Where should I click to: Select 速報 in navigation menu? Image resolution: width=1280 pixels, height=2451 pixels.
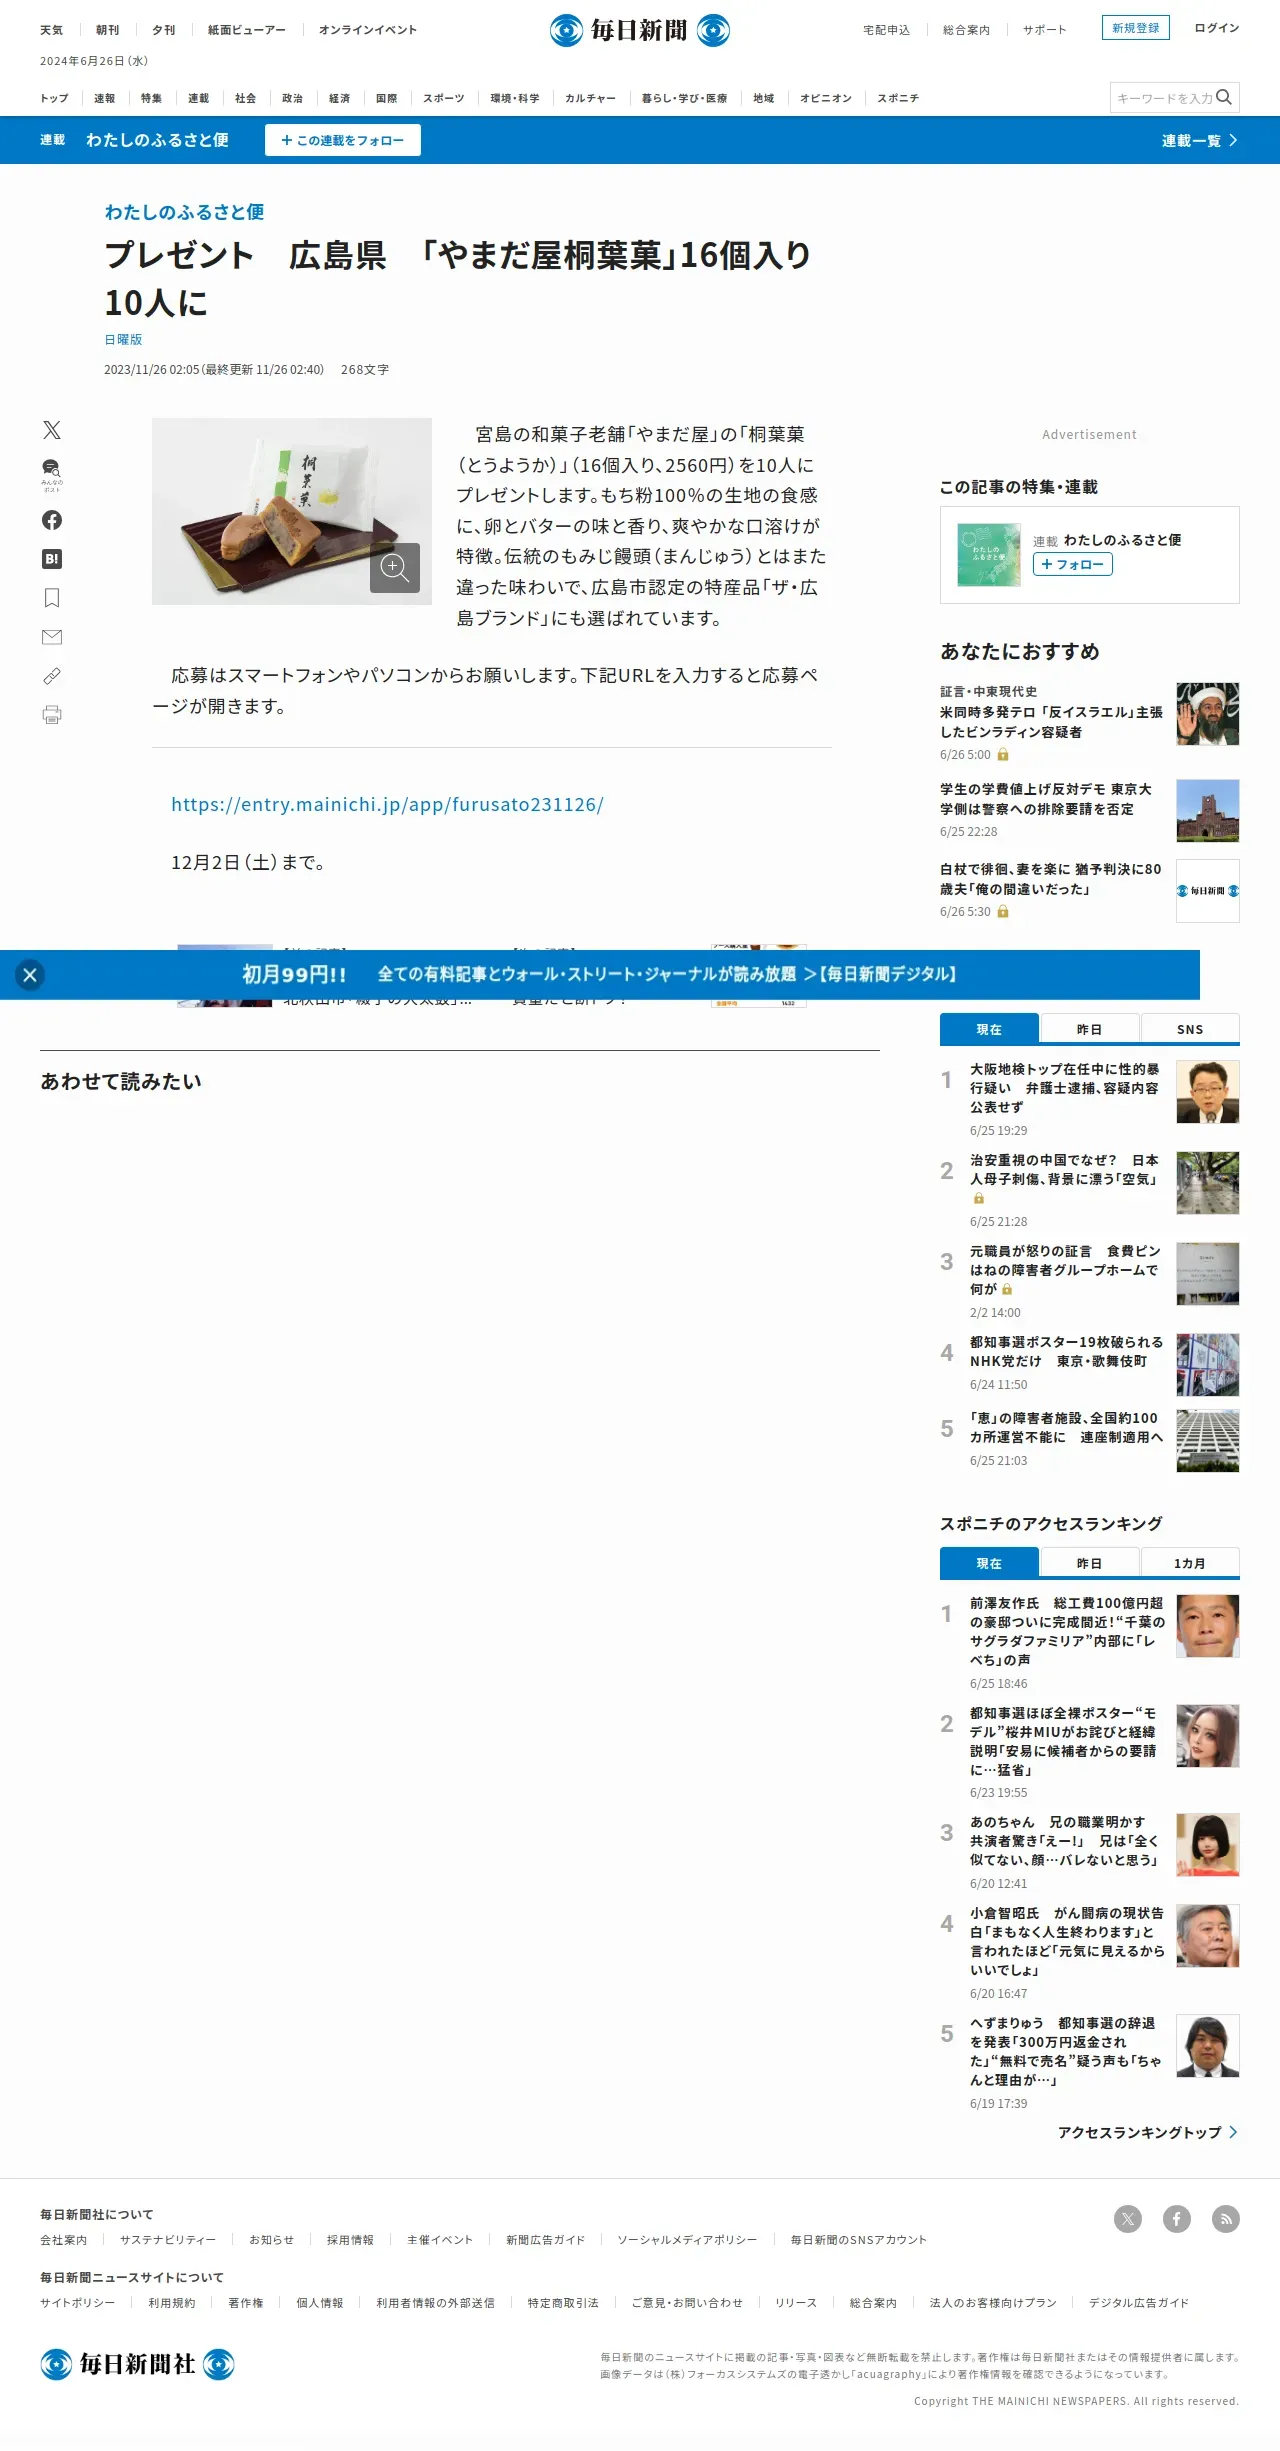pos(105,98)
